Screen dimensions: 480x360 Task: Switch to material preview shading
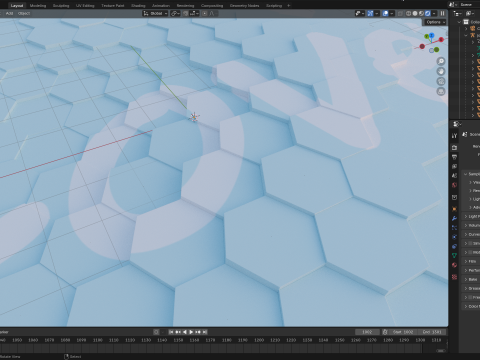[x=421, y=13]
